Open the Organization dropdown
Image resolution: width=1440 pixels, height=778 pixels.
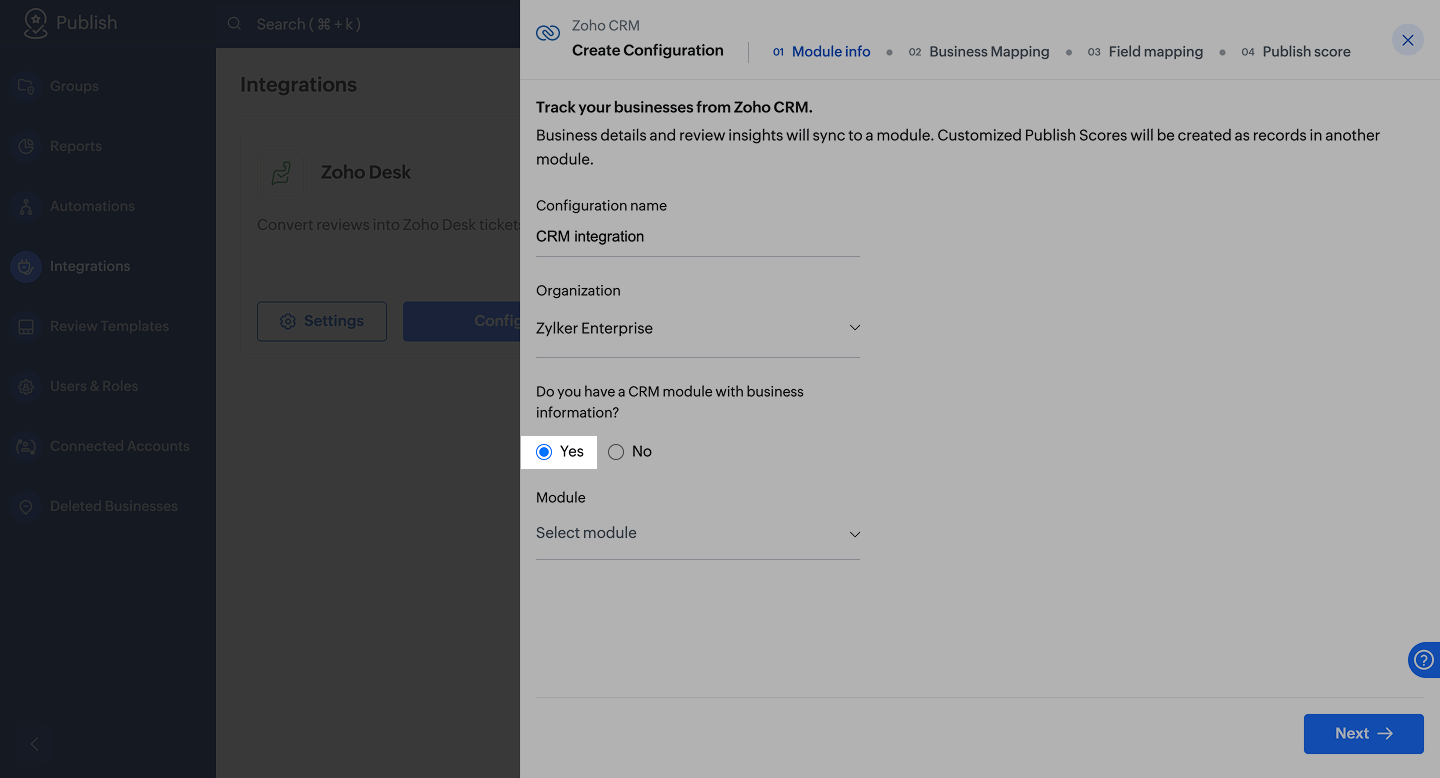tap(698, 328)
